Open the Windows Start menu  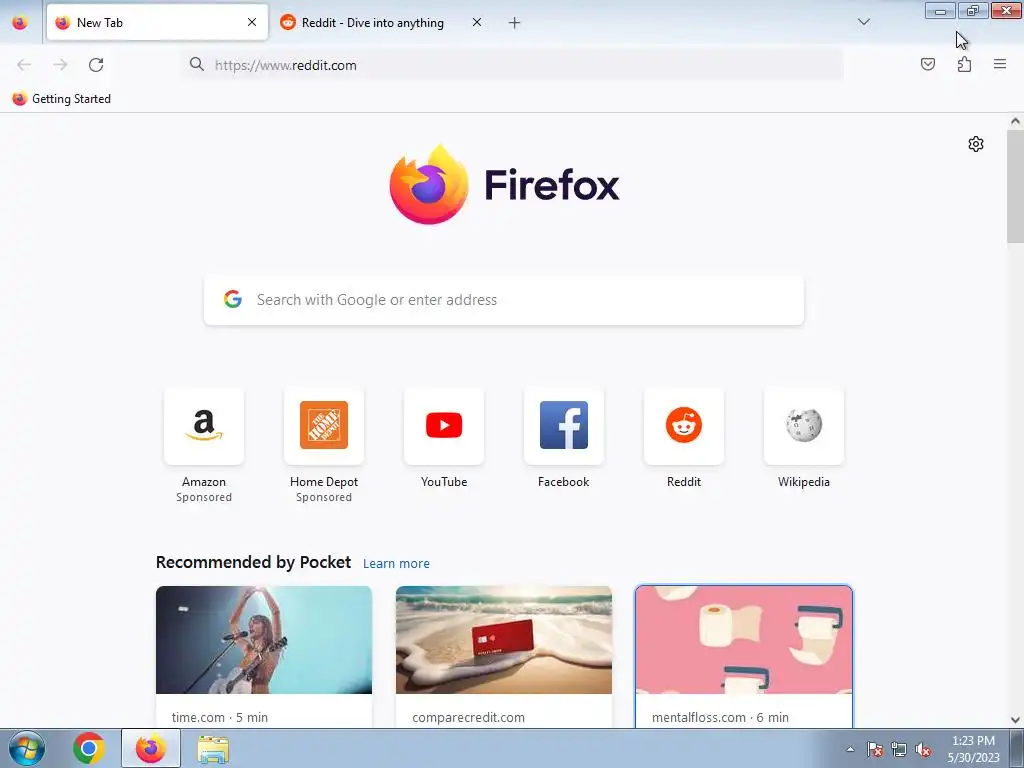27,748
